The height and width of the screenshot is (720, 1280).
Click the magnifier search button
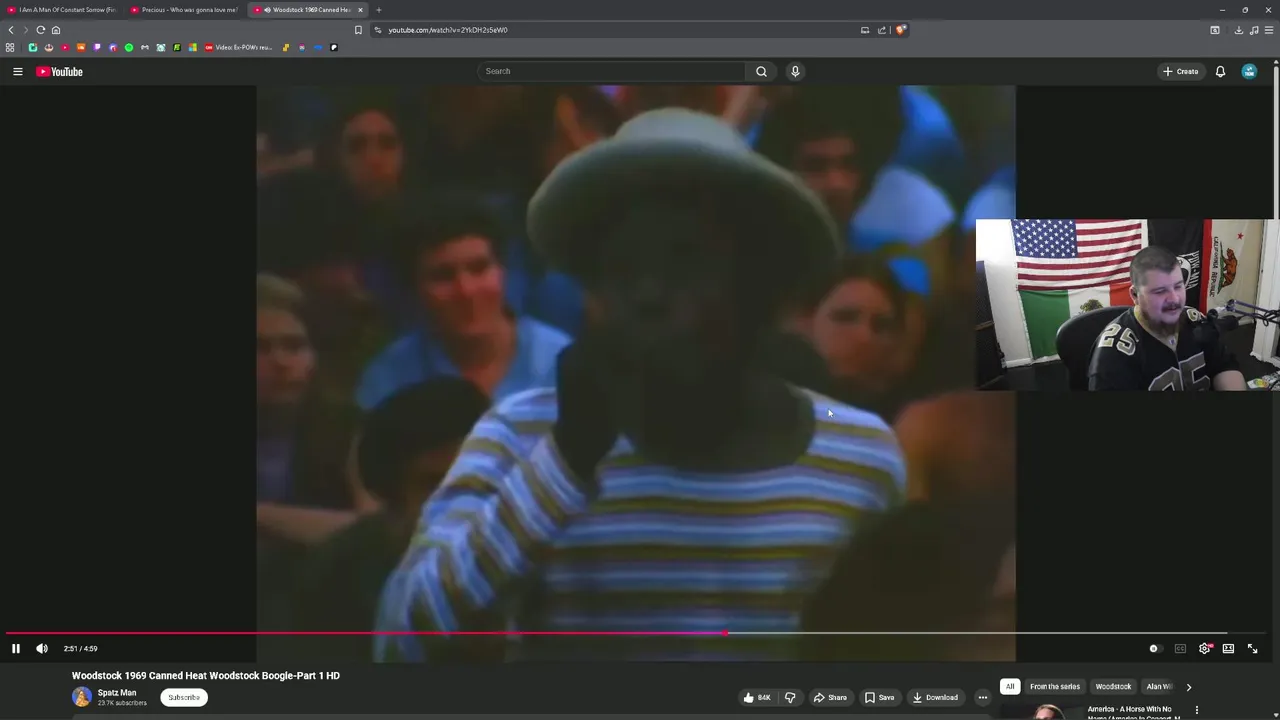click(x=761, y=71)
